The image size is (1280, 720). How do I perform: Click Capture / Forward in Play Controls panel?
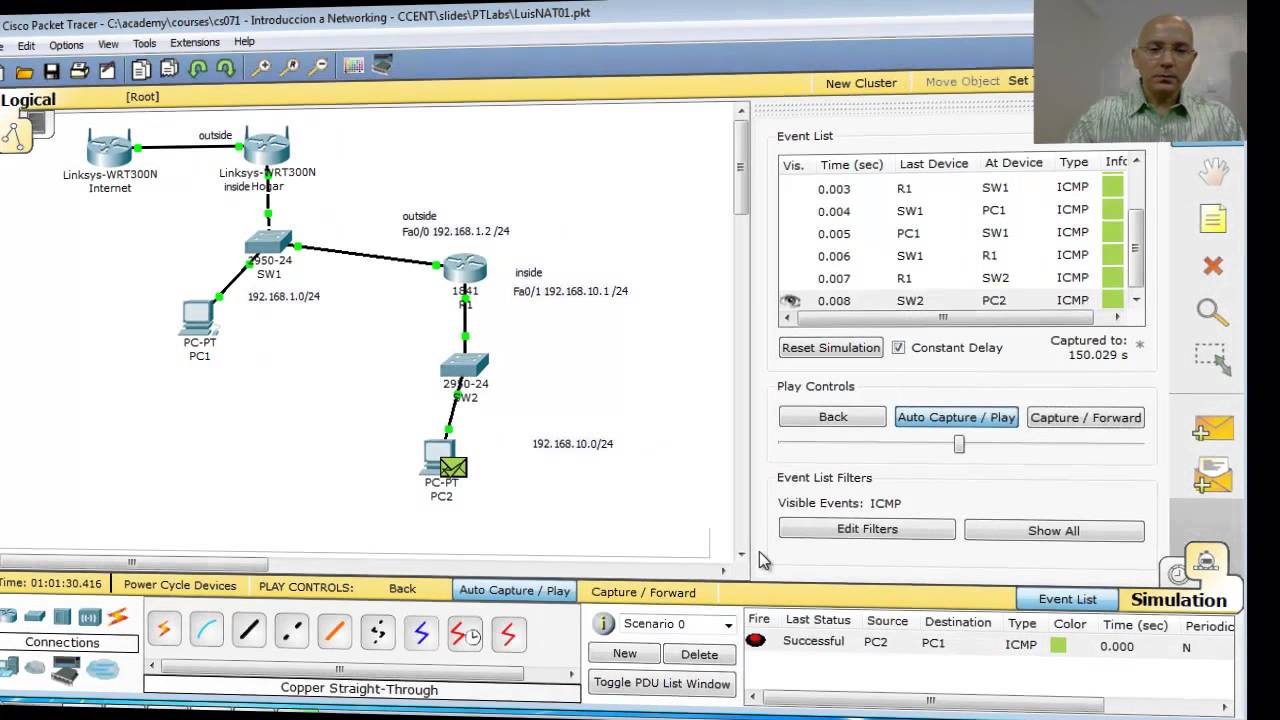[x=1085, y=417]
